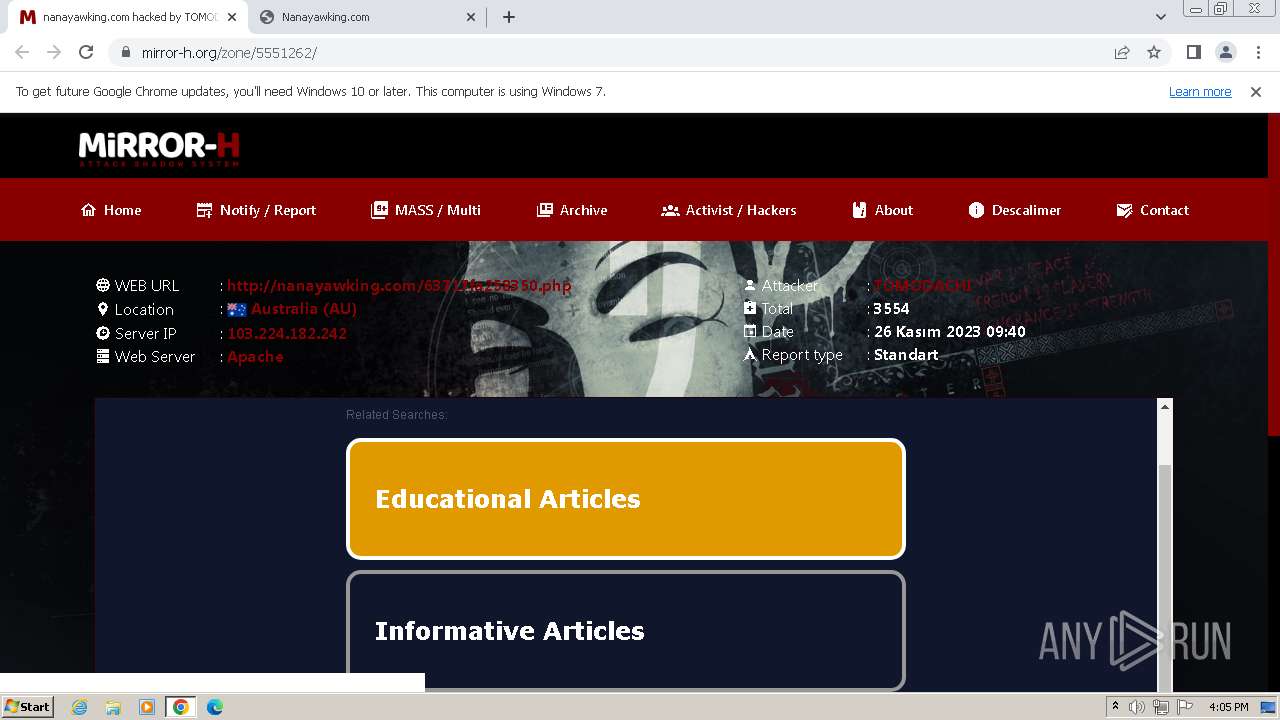The width and height of the screenshot is (1280, 720).
Task: Open the About page
Action: (x=883, y=210)
